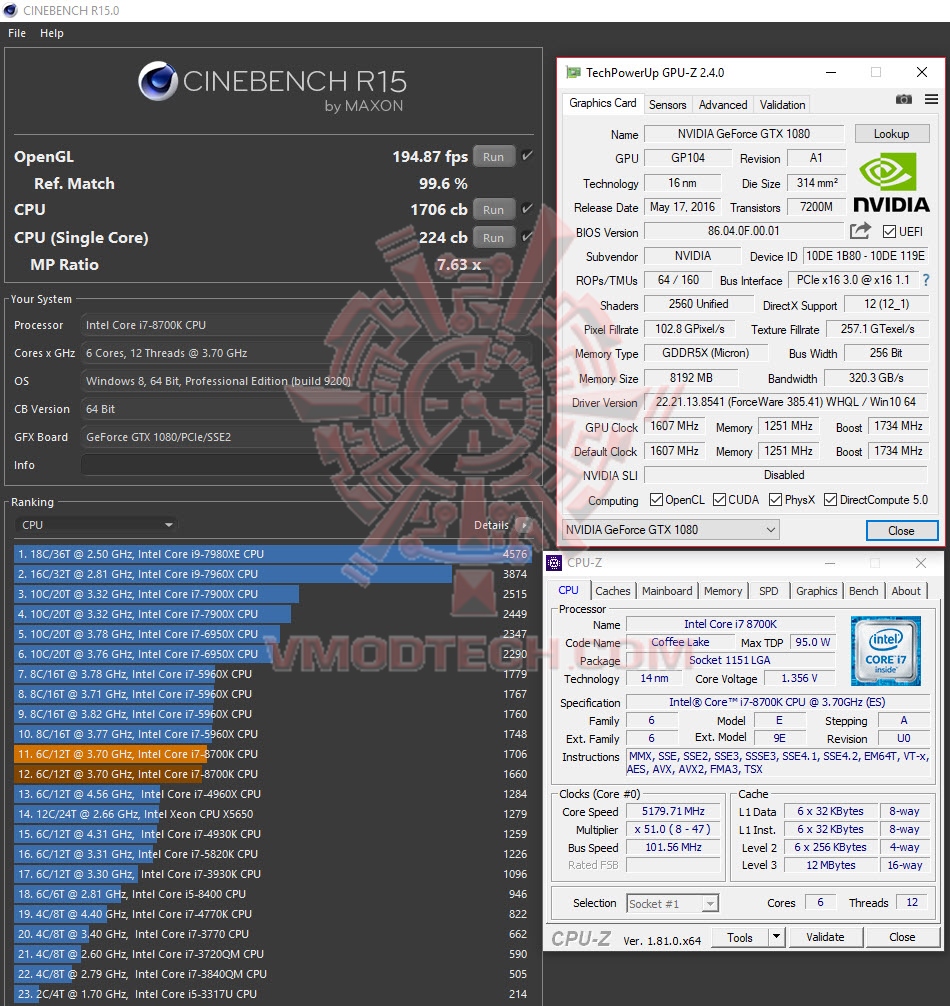Select ranking row 12 i7-8700K 1660

click(x=272, y=774)
